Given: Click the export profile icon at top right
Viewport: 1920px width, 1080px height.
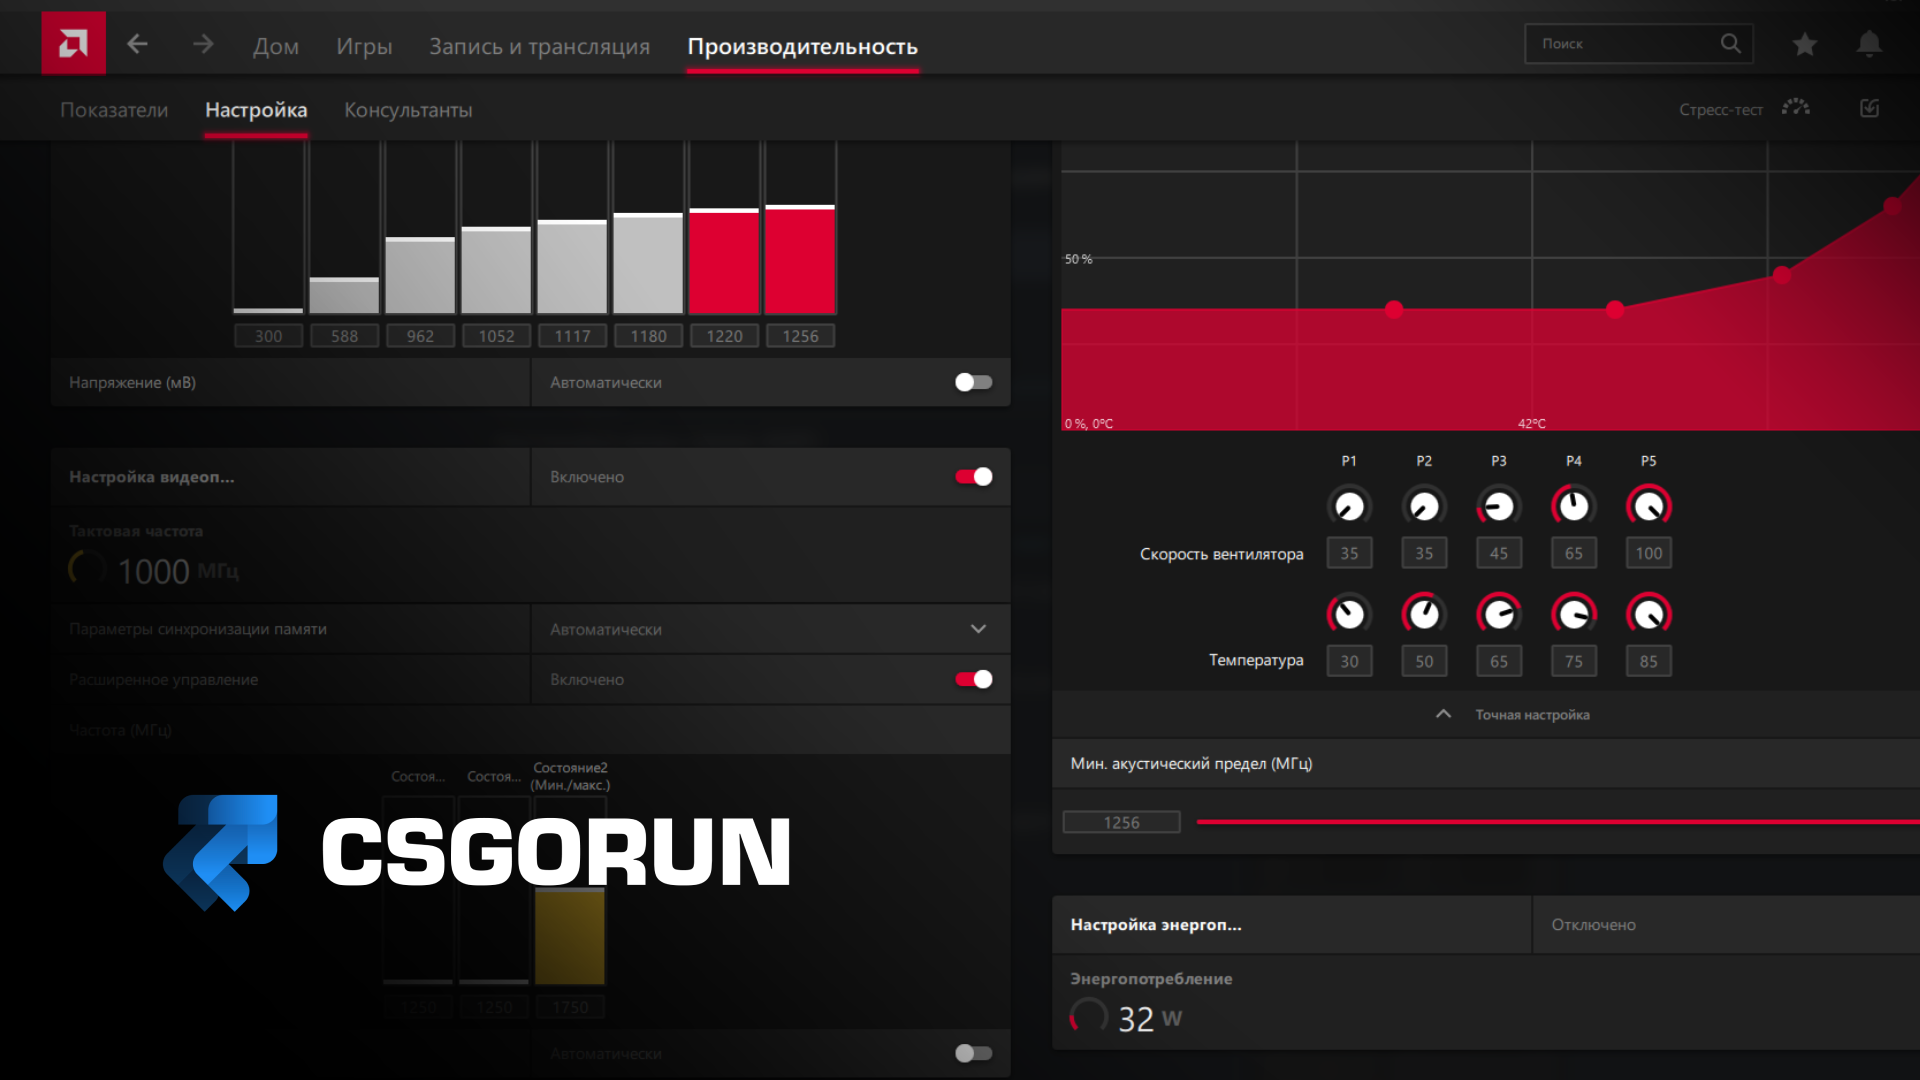Looking at the screenshot, I should pos(1869,108).
